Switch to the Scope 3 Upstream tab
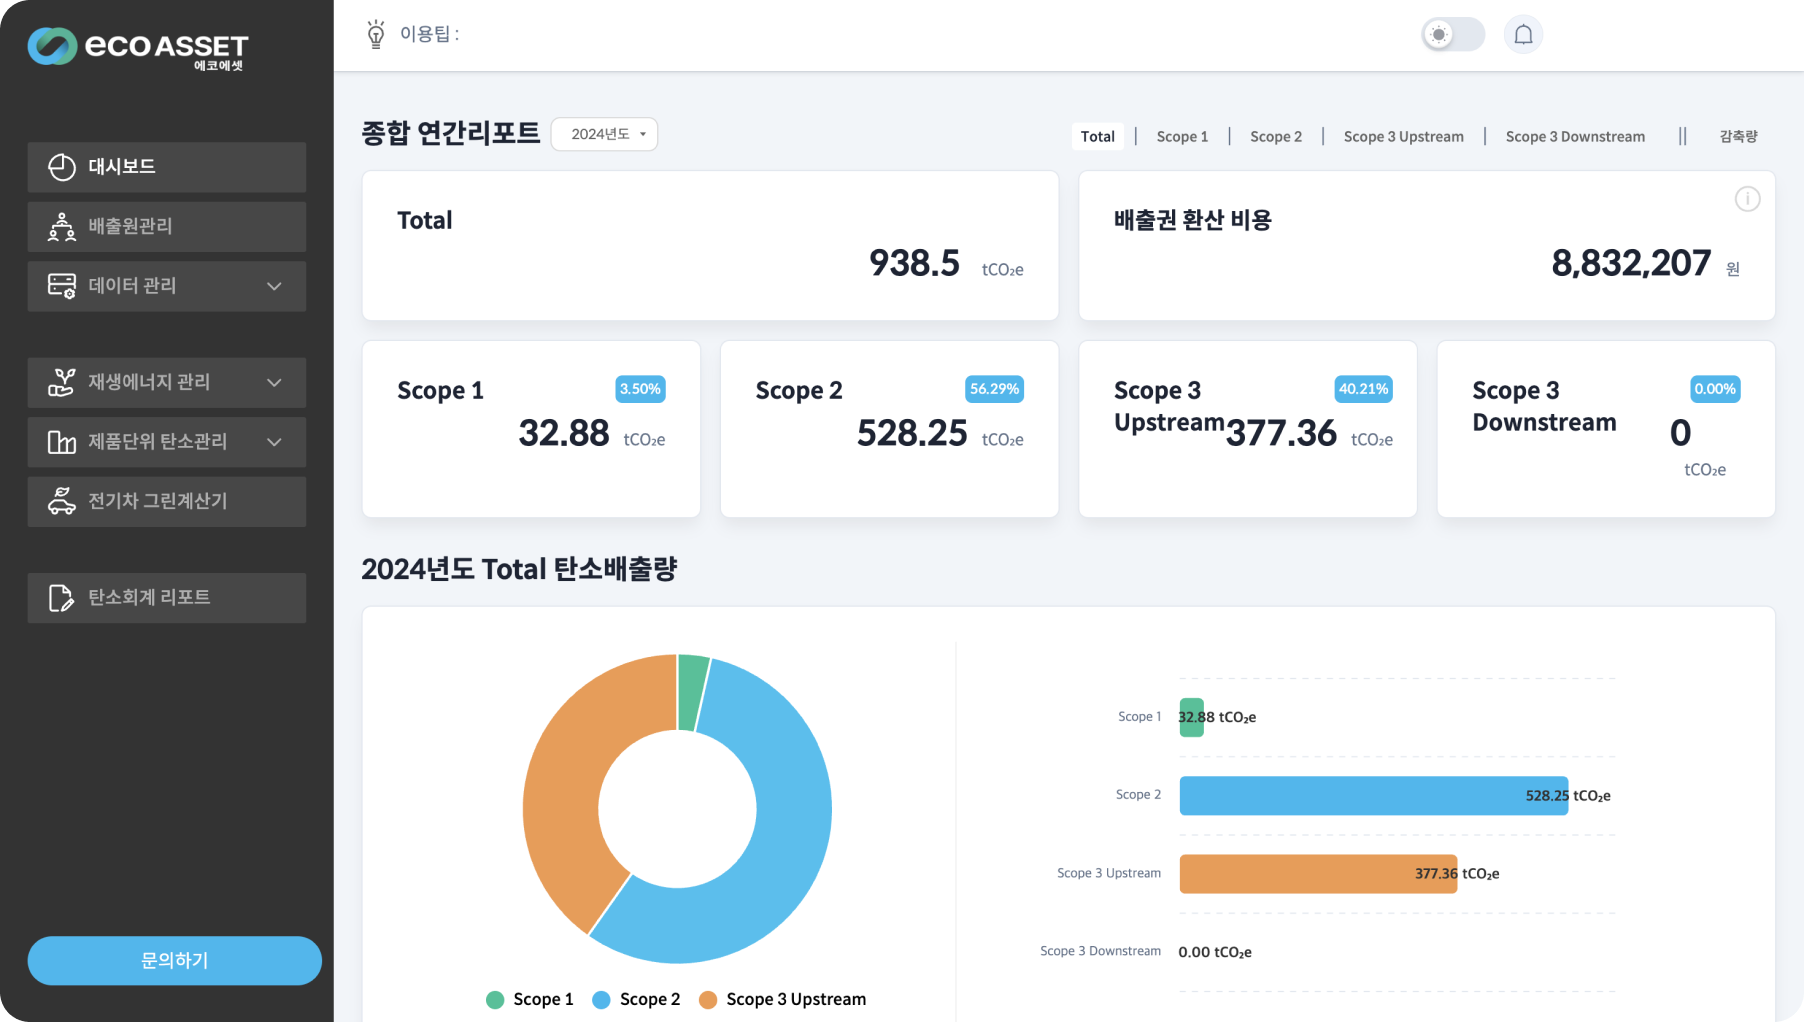1804x1022 pixels. [1403, 136]
